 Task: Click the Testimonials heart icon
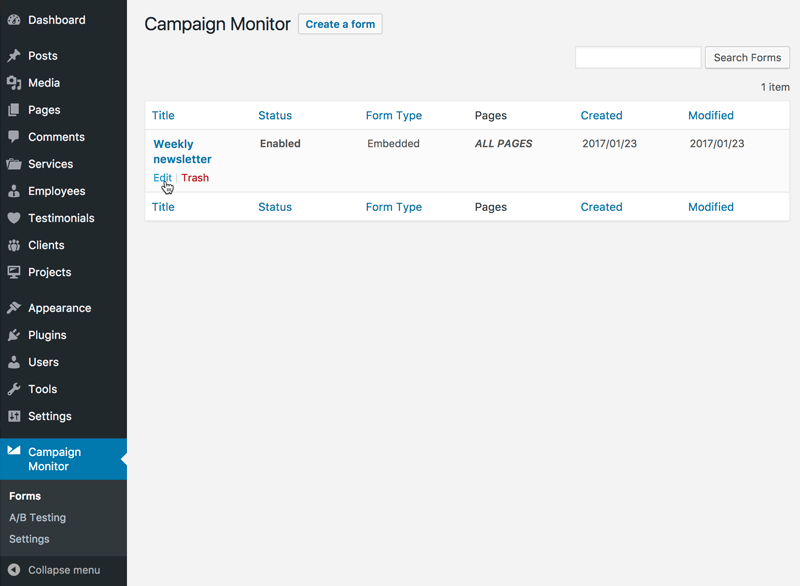coord(14,218)
